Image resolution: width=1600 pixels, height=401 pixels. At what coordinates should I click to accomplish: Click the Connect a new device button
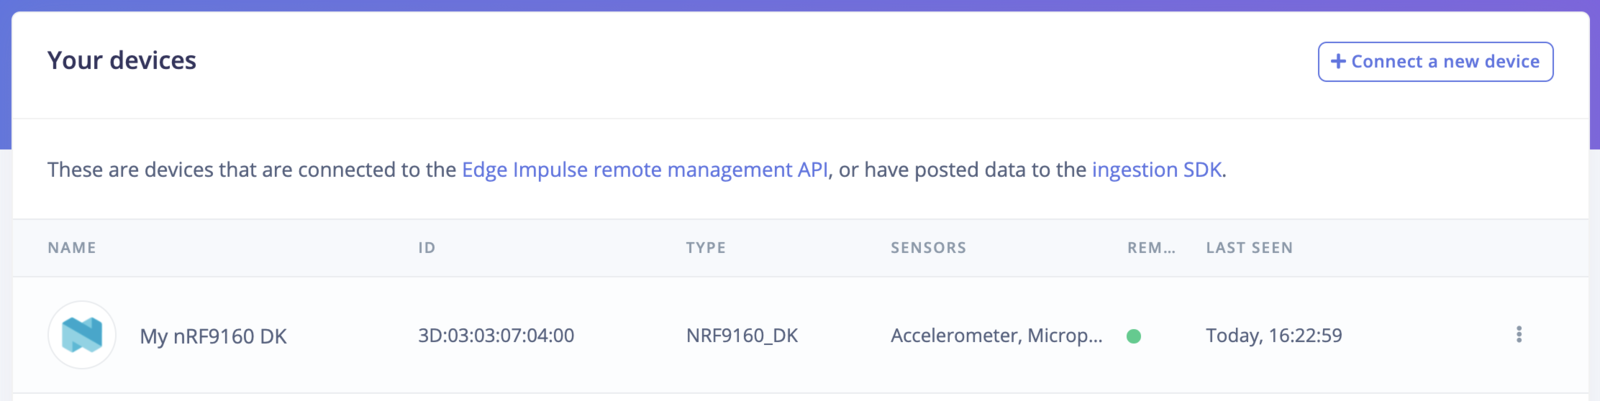[x=1435, y=62]
